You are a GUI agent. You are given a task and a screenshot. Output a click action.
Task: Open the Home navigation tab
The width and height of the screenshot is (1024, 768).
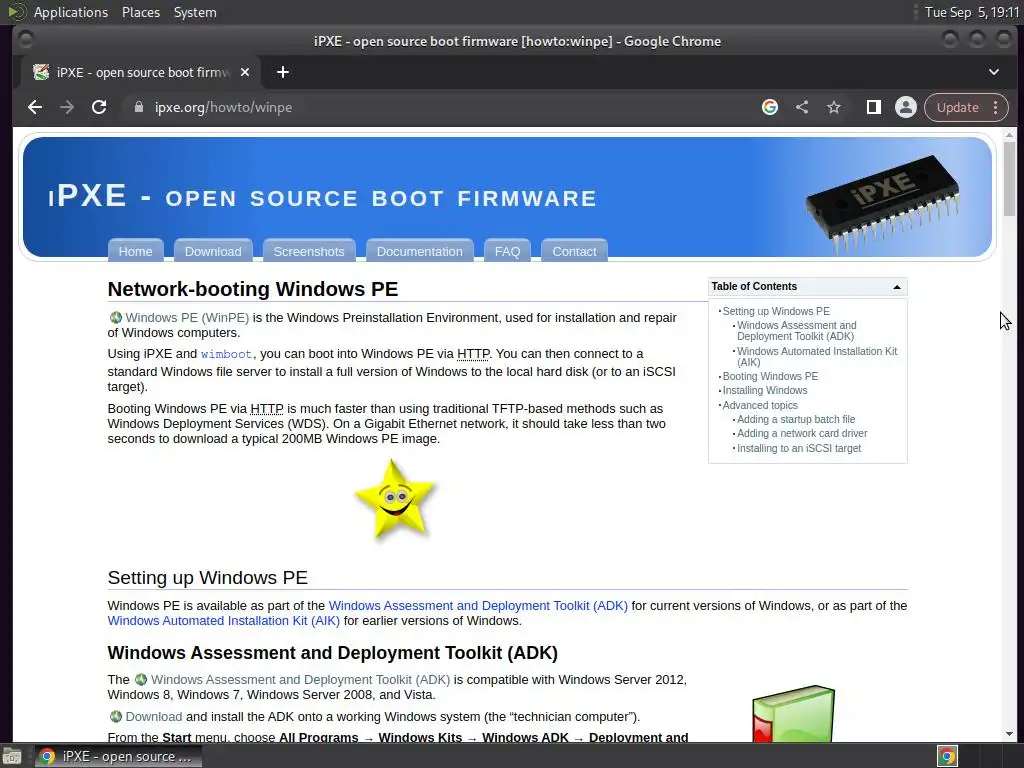point(135,251)
